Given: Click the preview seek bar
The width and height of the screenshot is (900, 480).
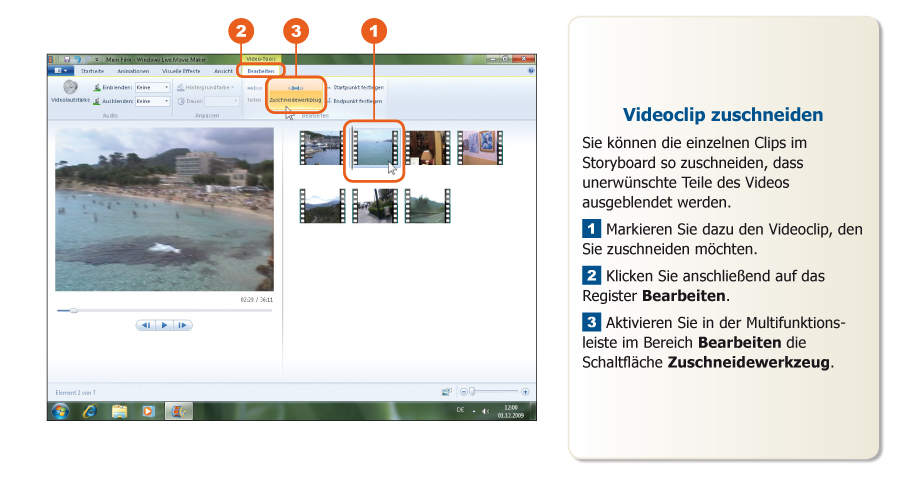Looking at the screenshot, I should tap(150, 310).
